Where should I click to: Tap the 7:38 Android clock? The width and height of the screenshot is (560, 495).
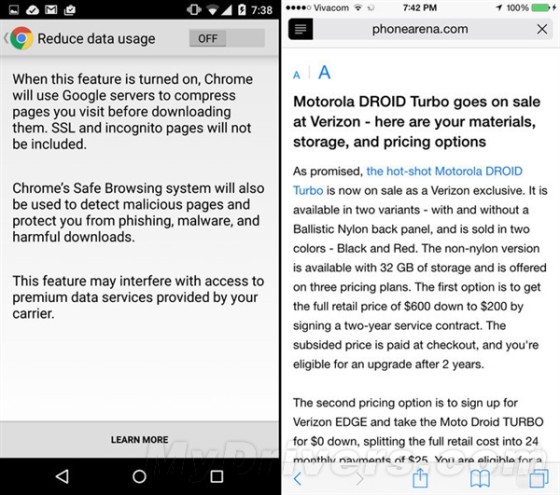tap(261, 10)
